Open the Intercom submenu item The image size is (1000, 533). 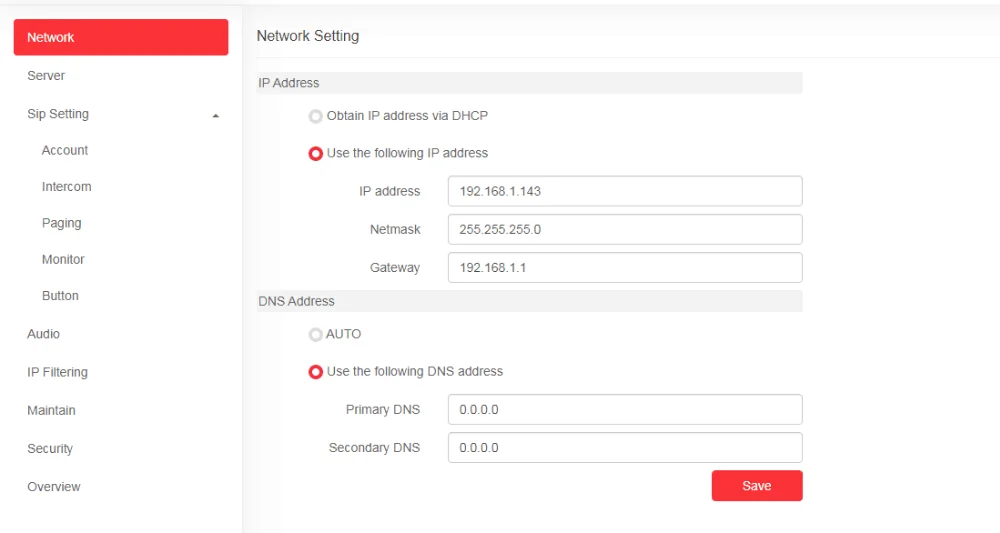pos(66,186)
